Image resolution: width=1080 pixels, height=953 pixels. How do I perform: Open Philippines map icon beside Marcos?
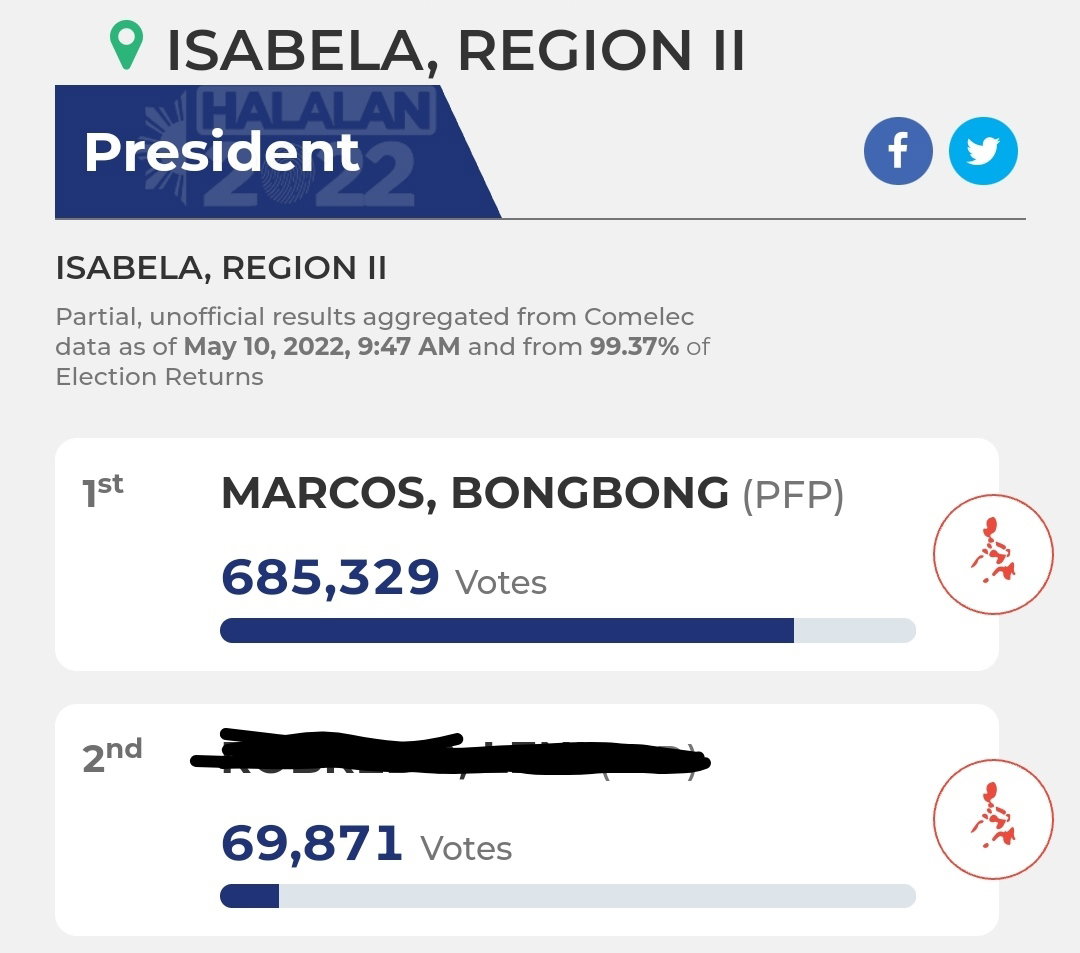click(x=993, y=554)
